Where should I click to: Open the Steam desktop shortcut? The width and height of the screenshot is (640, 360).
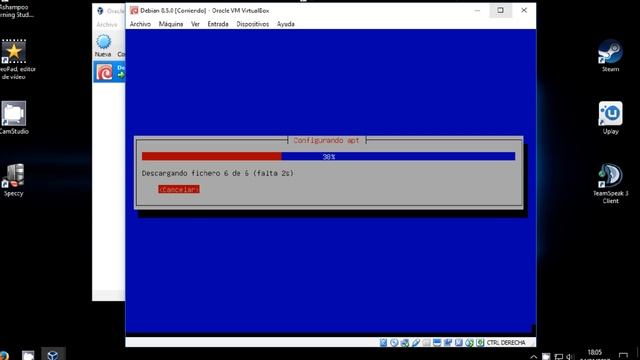pyautogui.click(x=610, y=56)
